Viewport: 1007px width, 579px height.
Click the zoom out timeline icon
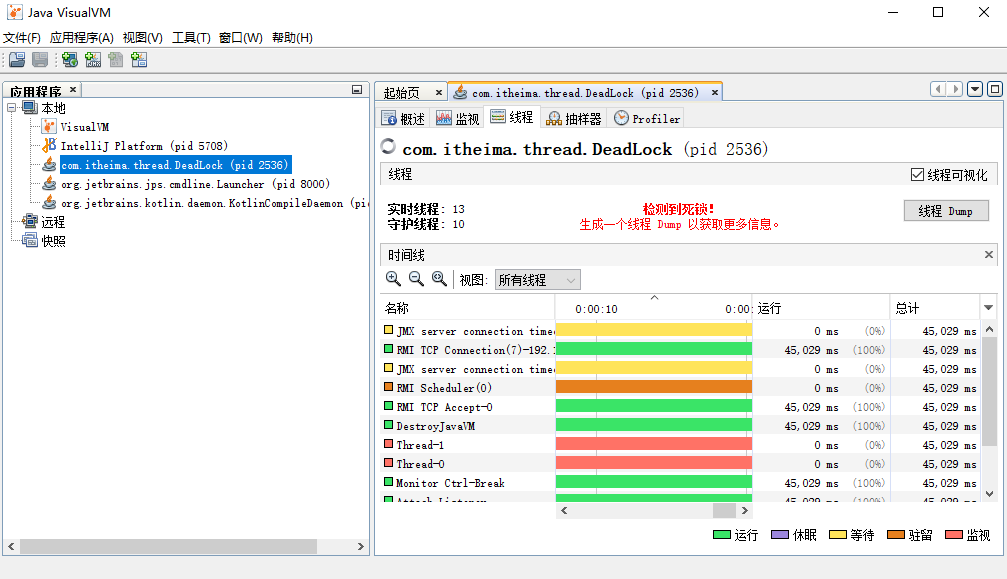tap(416, 279)
